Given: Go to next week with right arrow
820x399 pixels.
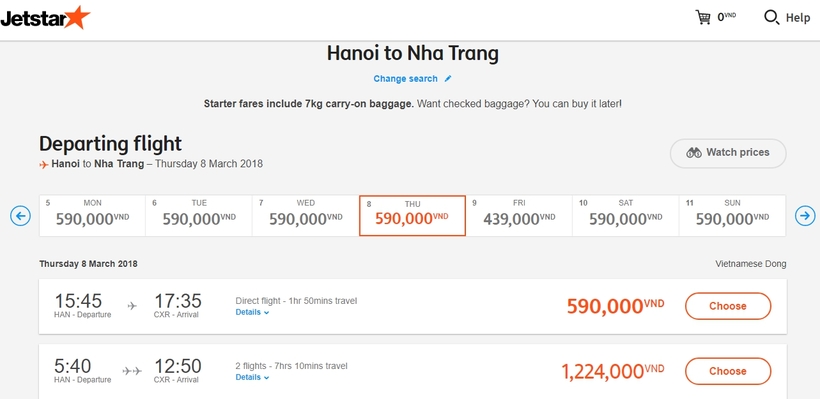Looking at the screenshot, I should click(805, 216).
